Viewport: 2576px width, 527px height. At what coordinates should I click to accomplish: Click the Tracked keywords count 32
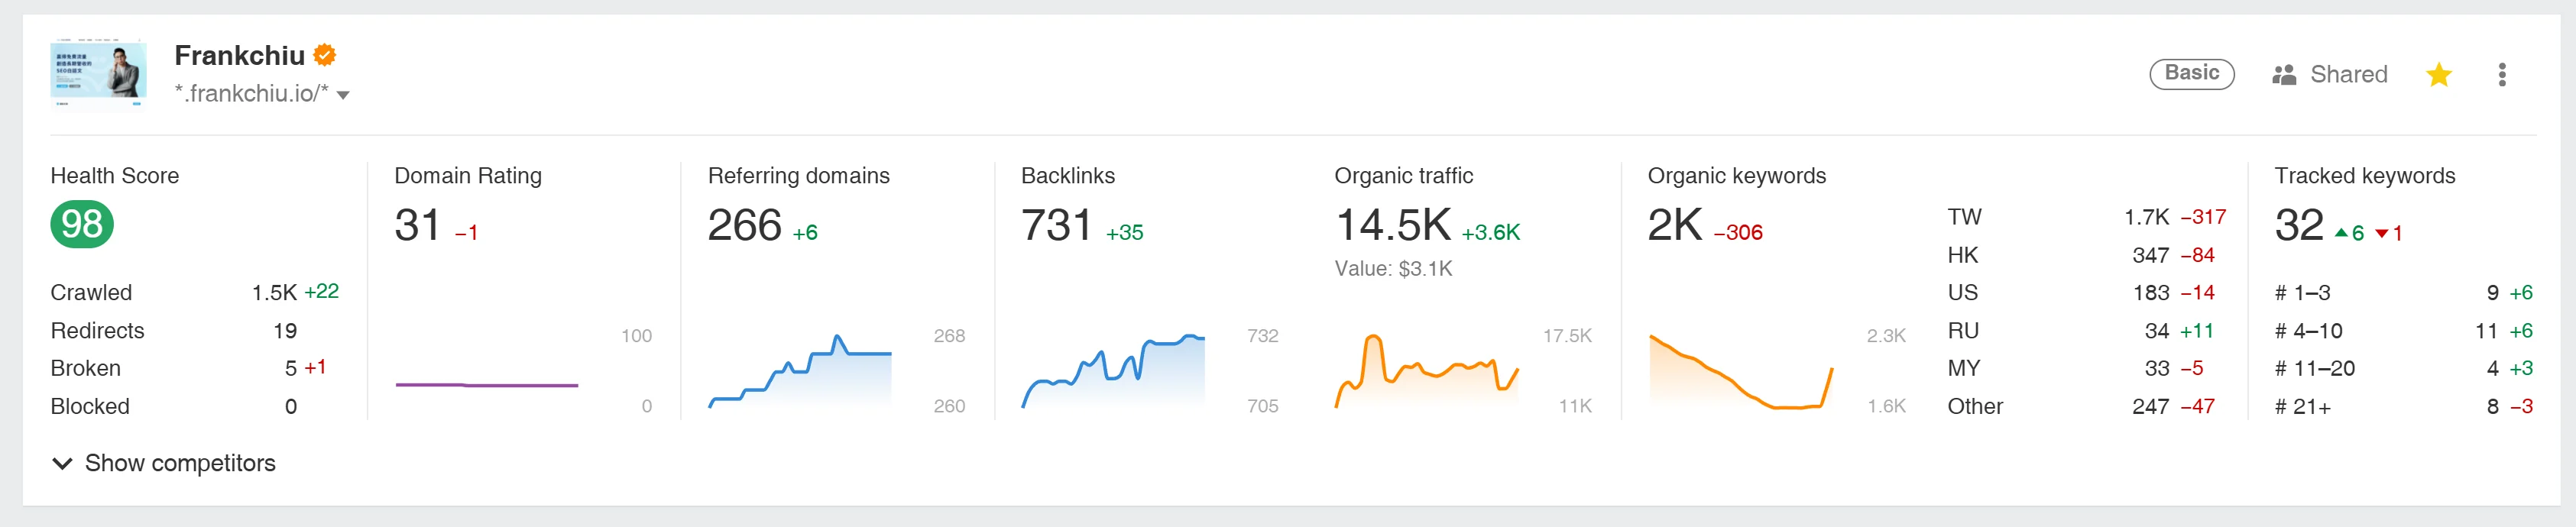click(x=2298, y=225)
